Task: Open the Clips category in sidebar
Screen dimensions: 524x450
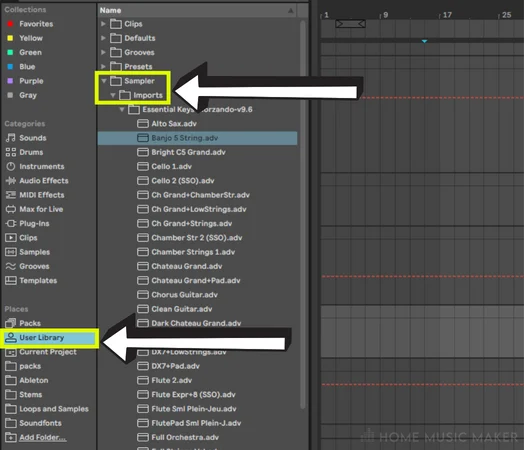Action: point(21,238)
